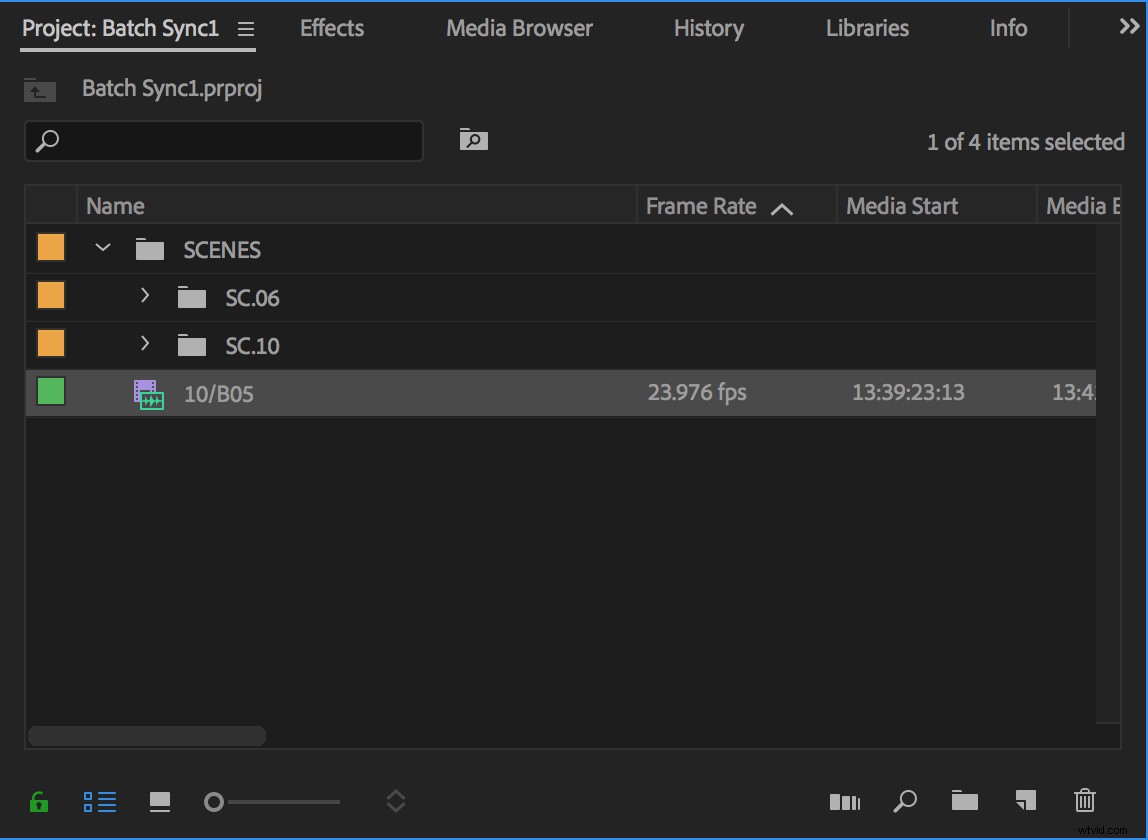Click the filter search icon beside the search field
This screenshot has width=1148, height=840.
pyautogui.click(x=473, y=140)
